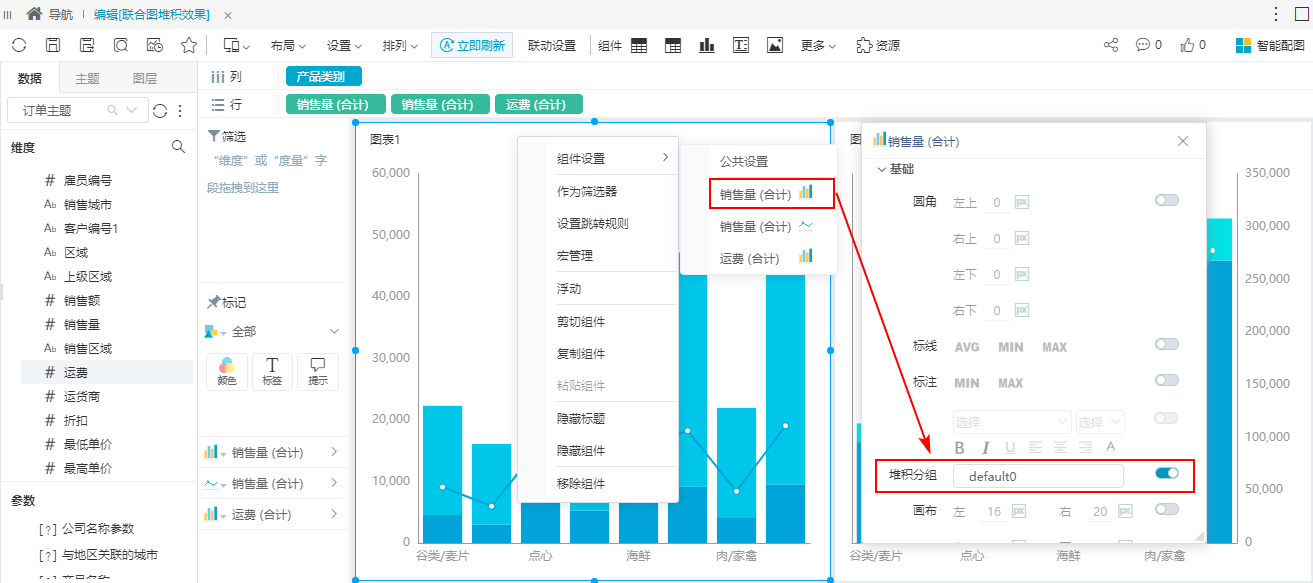Viewport: 1313px width, 583px height.
Task: Switch to the 图层 tab
Action: (144, 78)
